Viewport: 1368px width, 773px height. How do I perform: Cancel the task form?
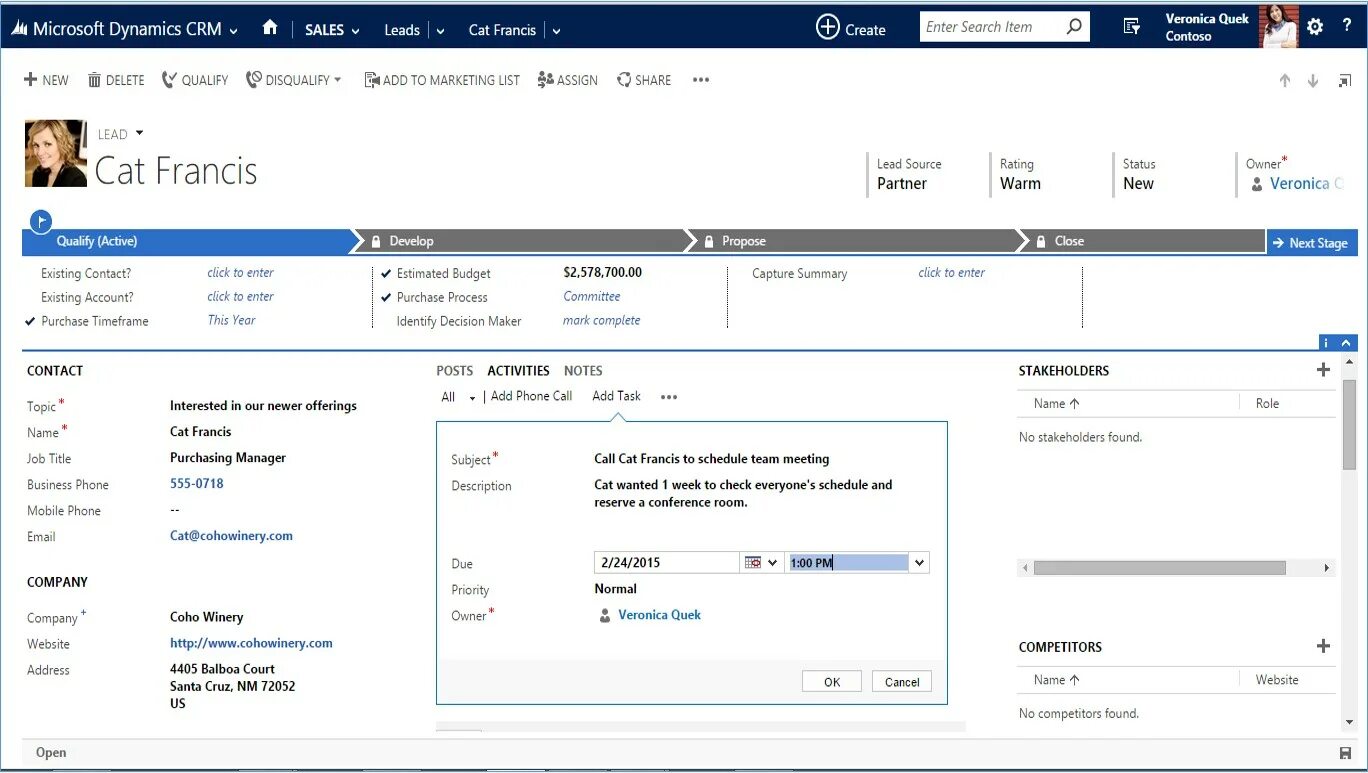902,682
